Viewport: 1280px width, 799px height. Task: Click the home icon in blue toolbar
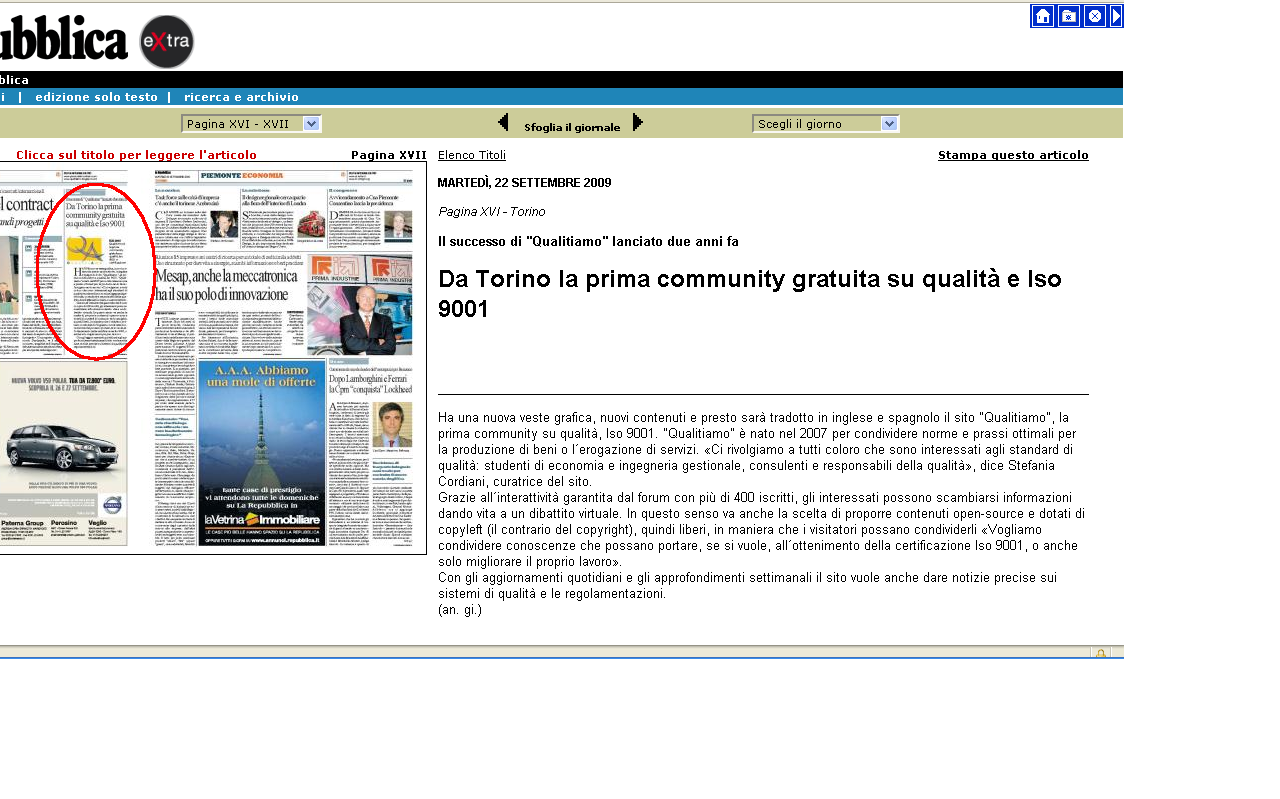(x=1043, y=16)
